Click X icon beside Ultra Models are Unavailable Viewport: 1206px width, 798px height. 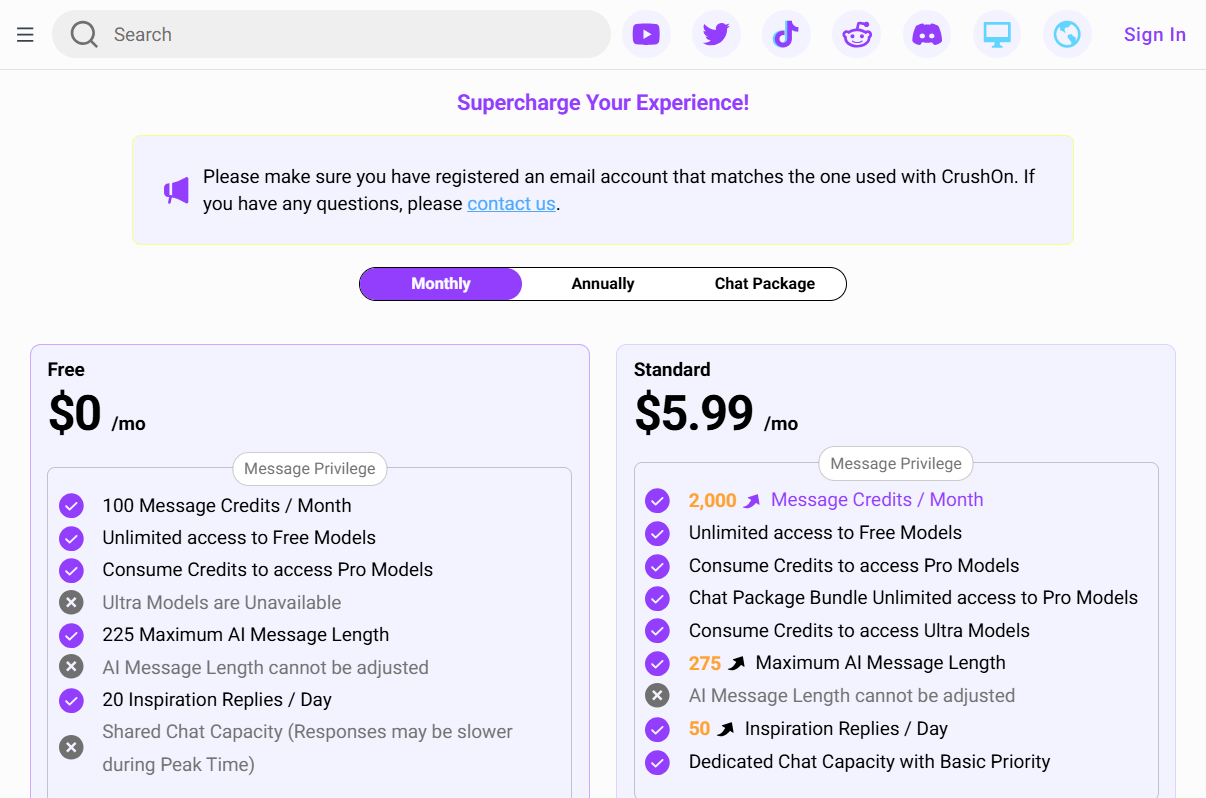(71, 603)
